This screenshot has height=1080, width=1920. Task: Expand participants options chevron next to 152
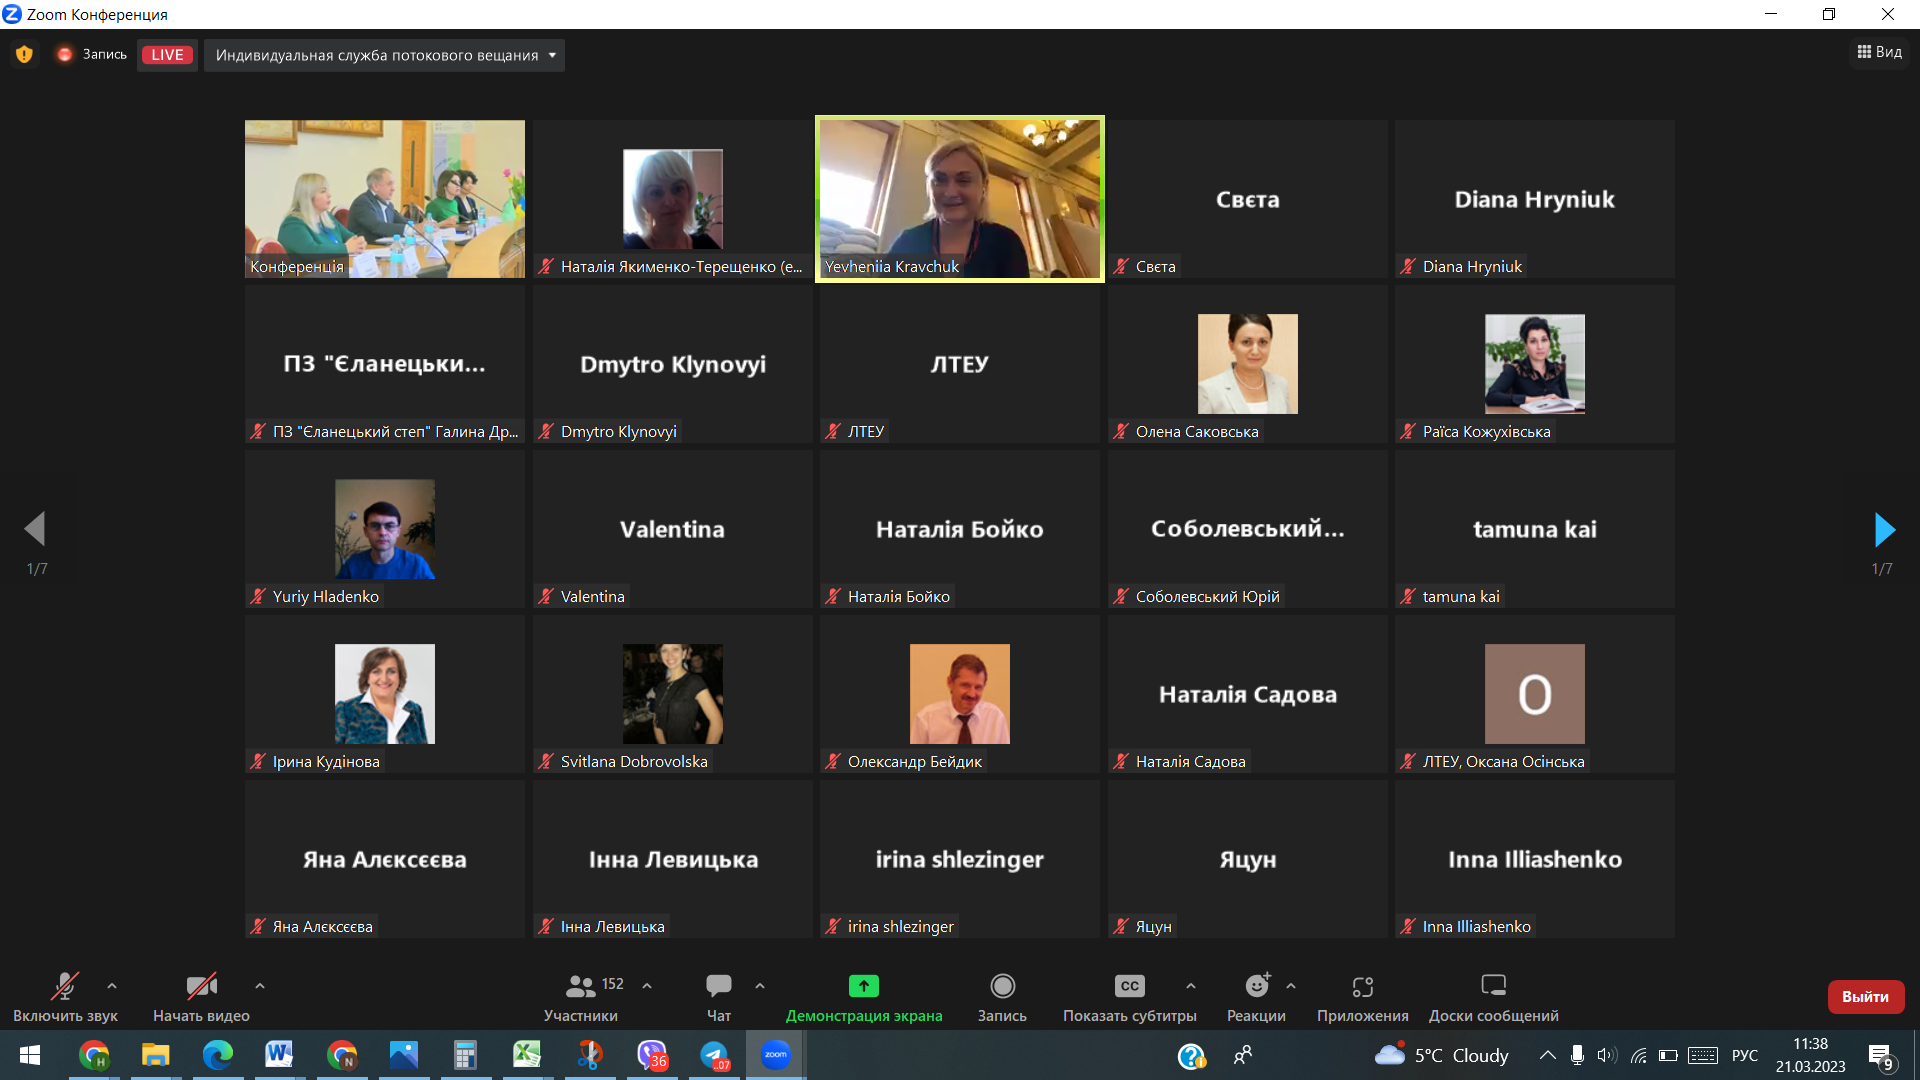tap(647, 986)
